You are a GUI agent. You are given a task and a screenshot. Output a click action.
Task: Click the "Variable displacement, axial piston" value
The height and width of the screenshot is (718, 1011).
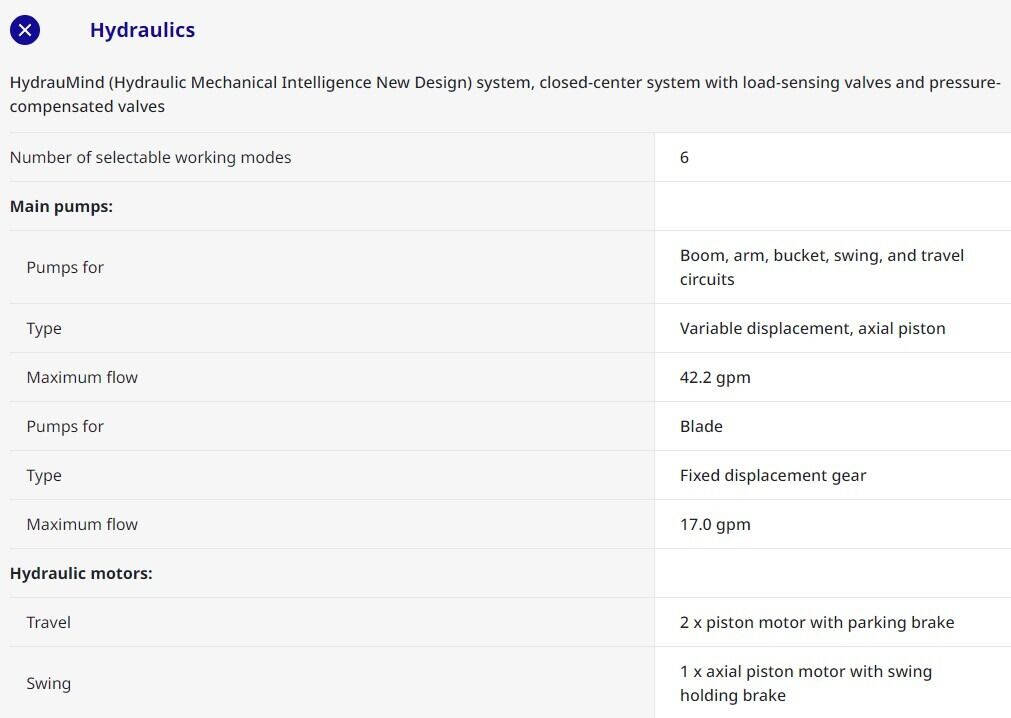pos(812,328)
